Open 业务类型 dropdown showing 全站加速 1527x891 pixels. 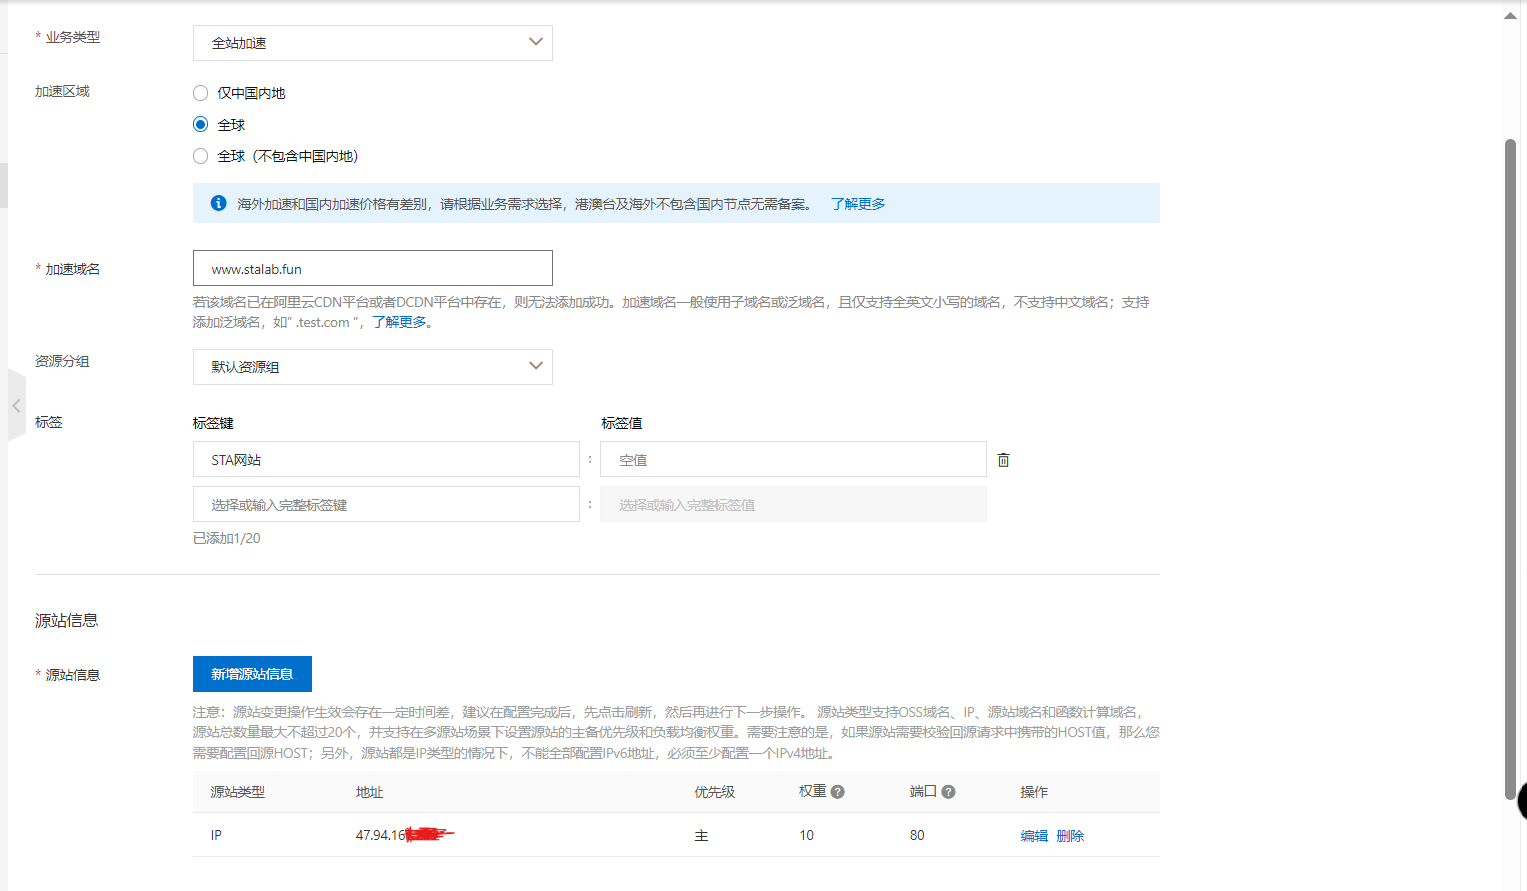tap(372, 43)
